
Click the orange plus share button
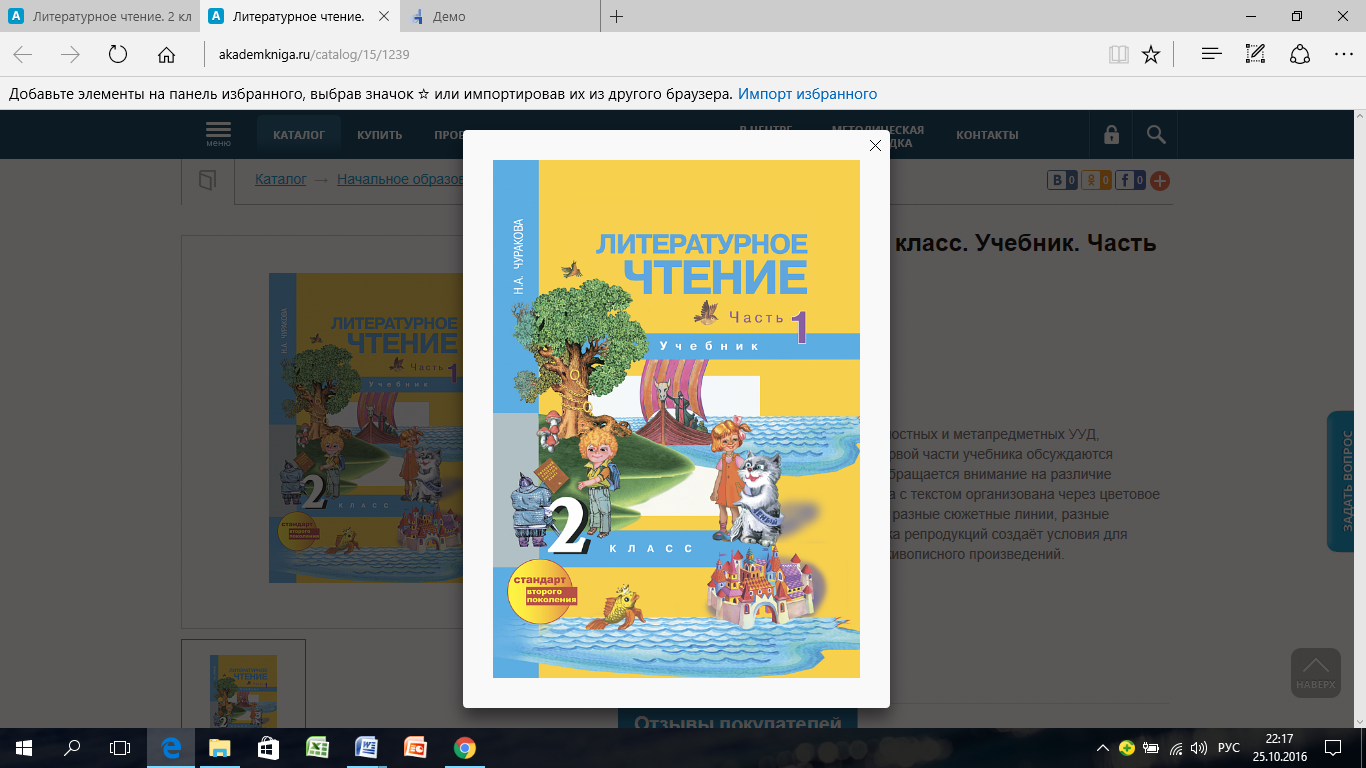[x=1160, y=181]
